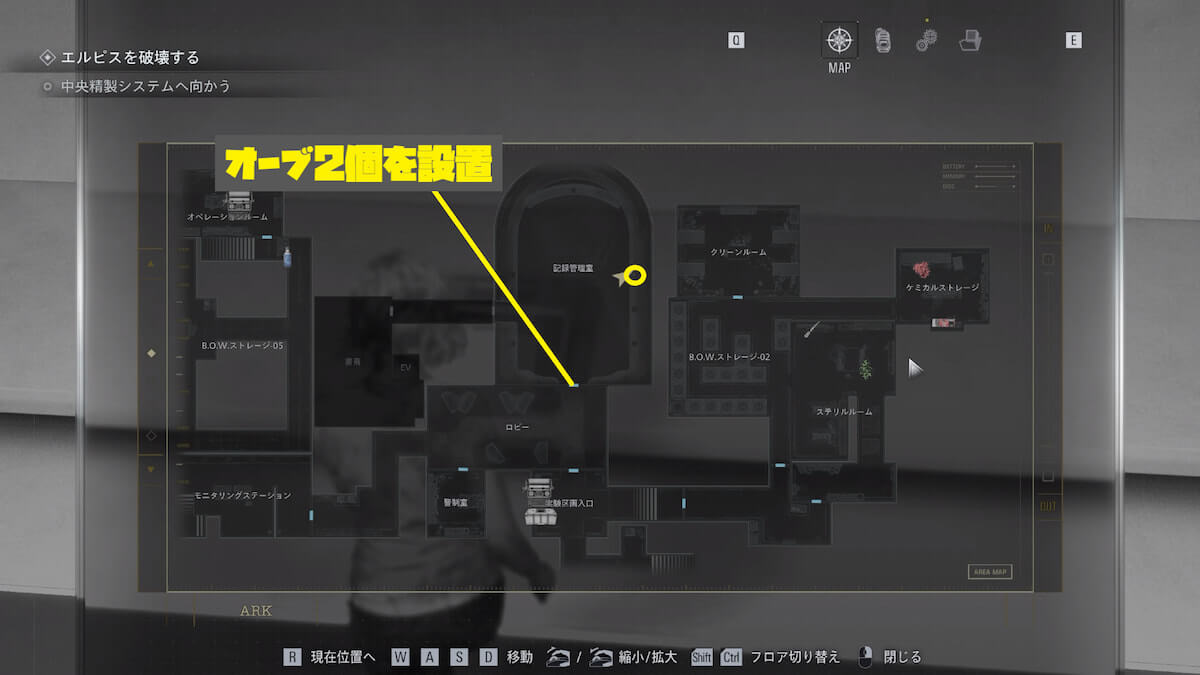Click zoom IN label on right slider
This screenshot has width=1200, height=675.
coord(1048,229)
